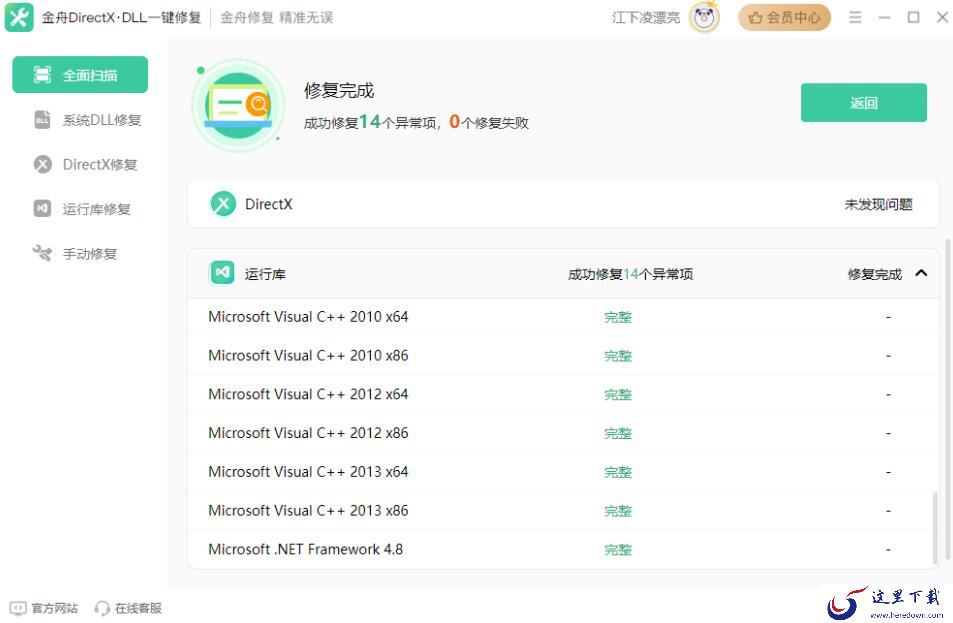Minimize the application window
This screenshot has width=953, height=623.
click(x=884, y=18)
